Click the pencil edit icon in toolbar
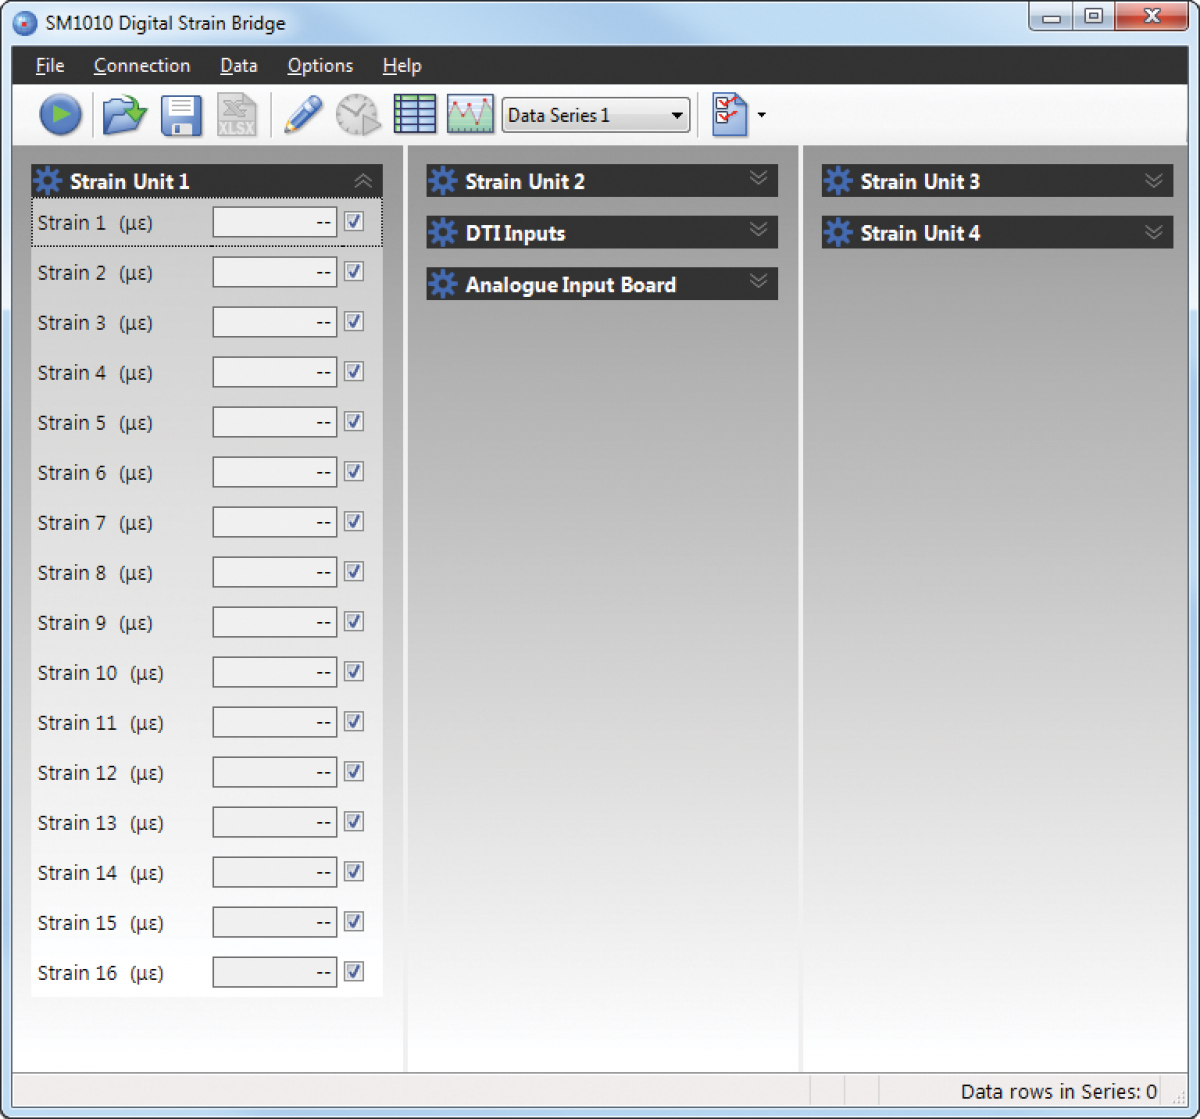The height and width of the screenshot is (1119, 1200). [303, 115]
